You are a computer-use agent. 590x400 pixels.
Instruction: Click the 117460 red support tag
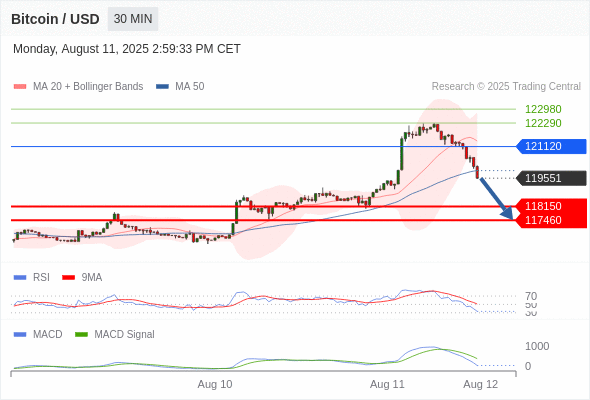pyautogui.click(x=551, y=220)
